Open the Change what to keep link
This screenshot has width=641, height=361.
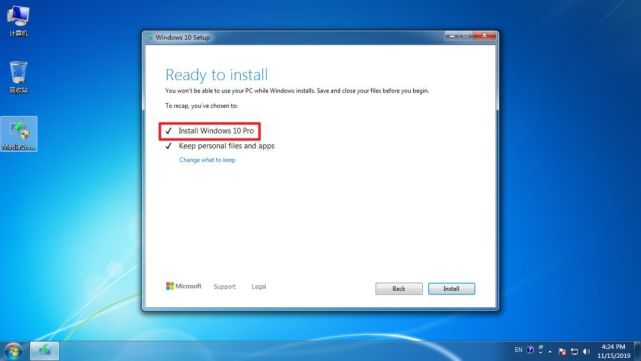coord(207,160)
